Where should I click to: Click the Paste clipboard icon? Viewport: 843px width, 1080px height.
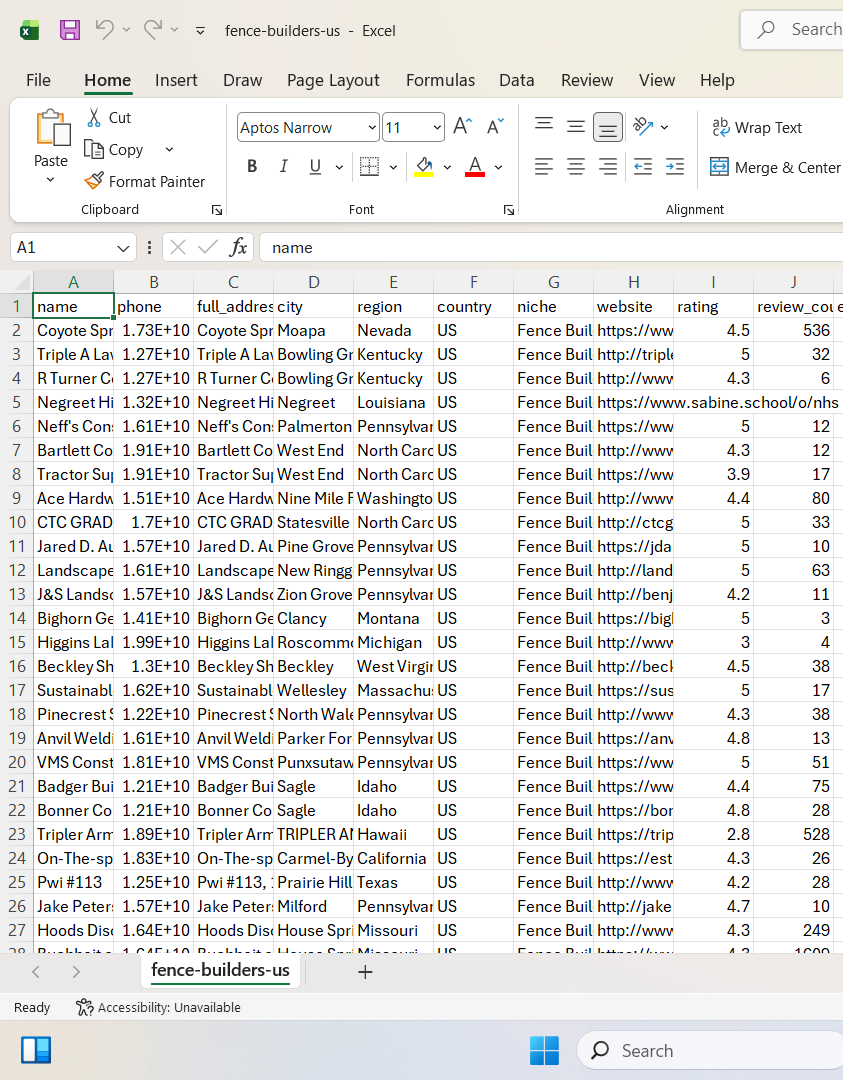coord(52,128)
